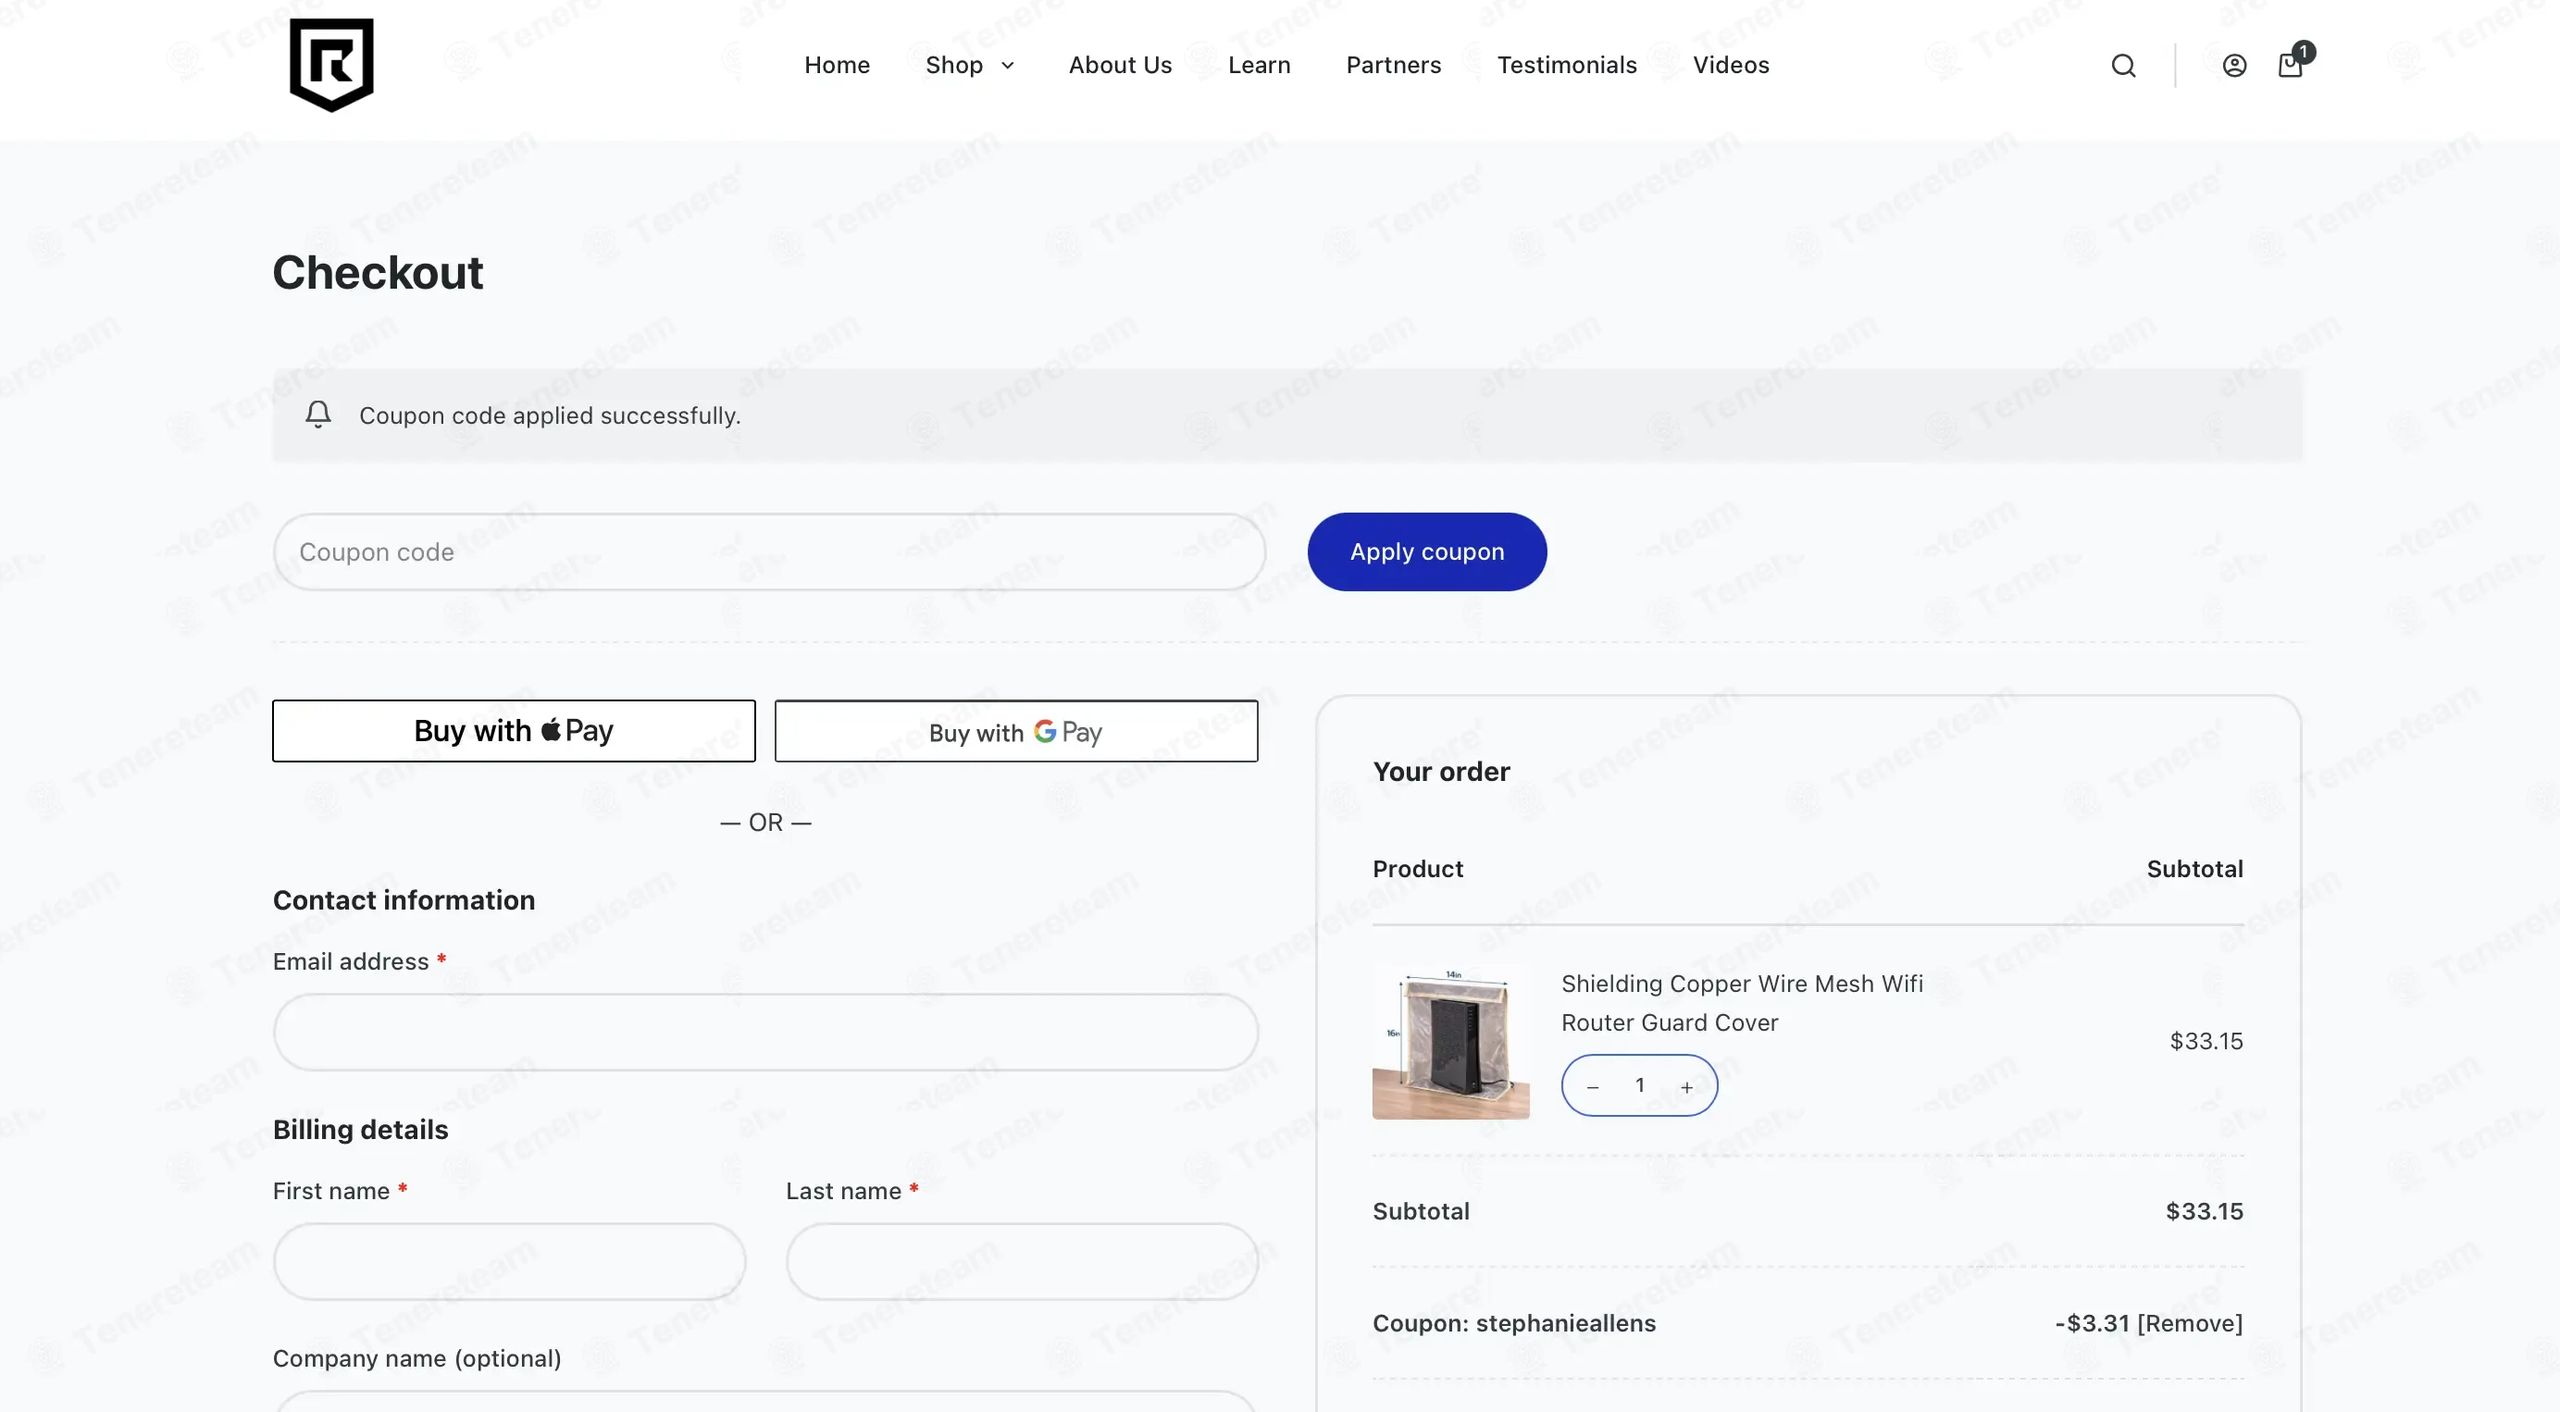Click the shield logo in the header

click(x=331, y=65)
